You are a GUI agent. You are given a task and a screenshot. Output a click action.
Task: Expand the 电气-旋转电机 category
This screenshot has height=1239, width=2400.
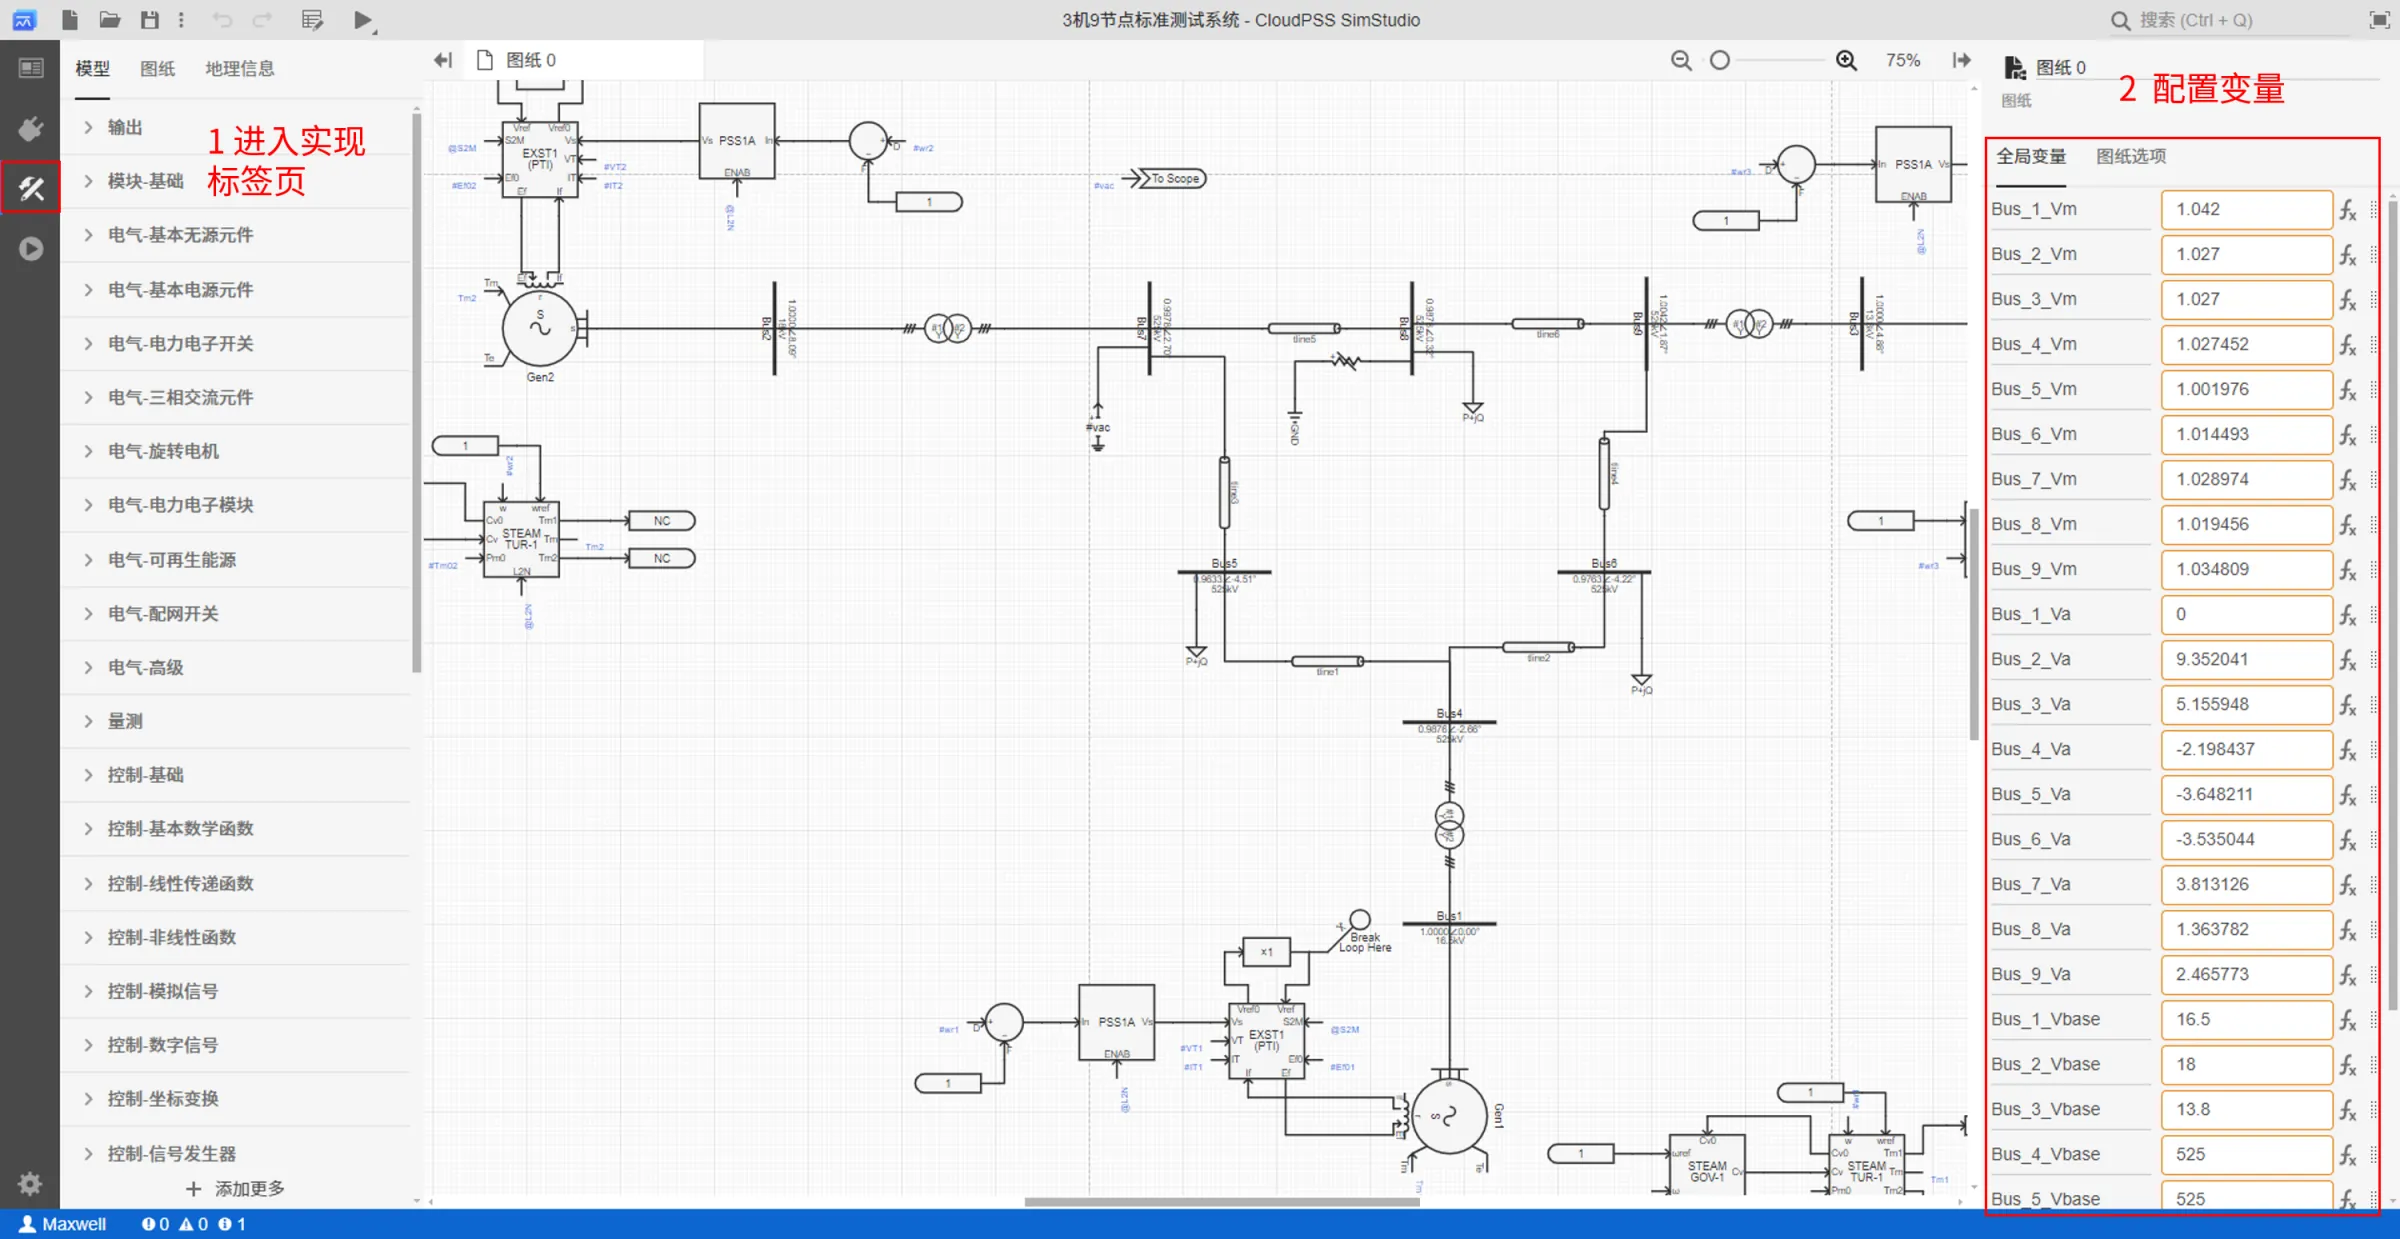236,451
